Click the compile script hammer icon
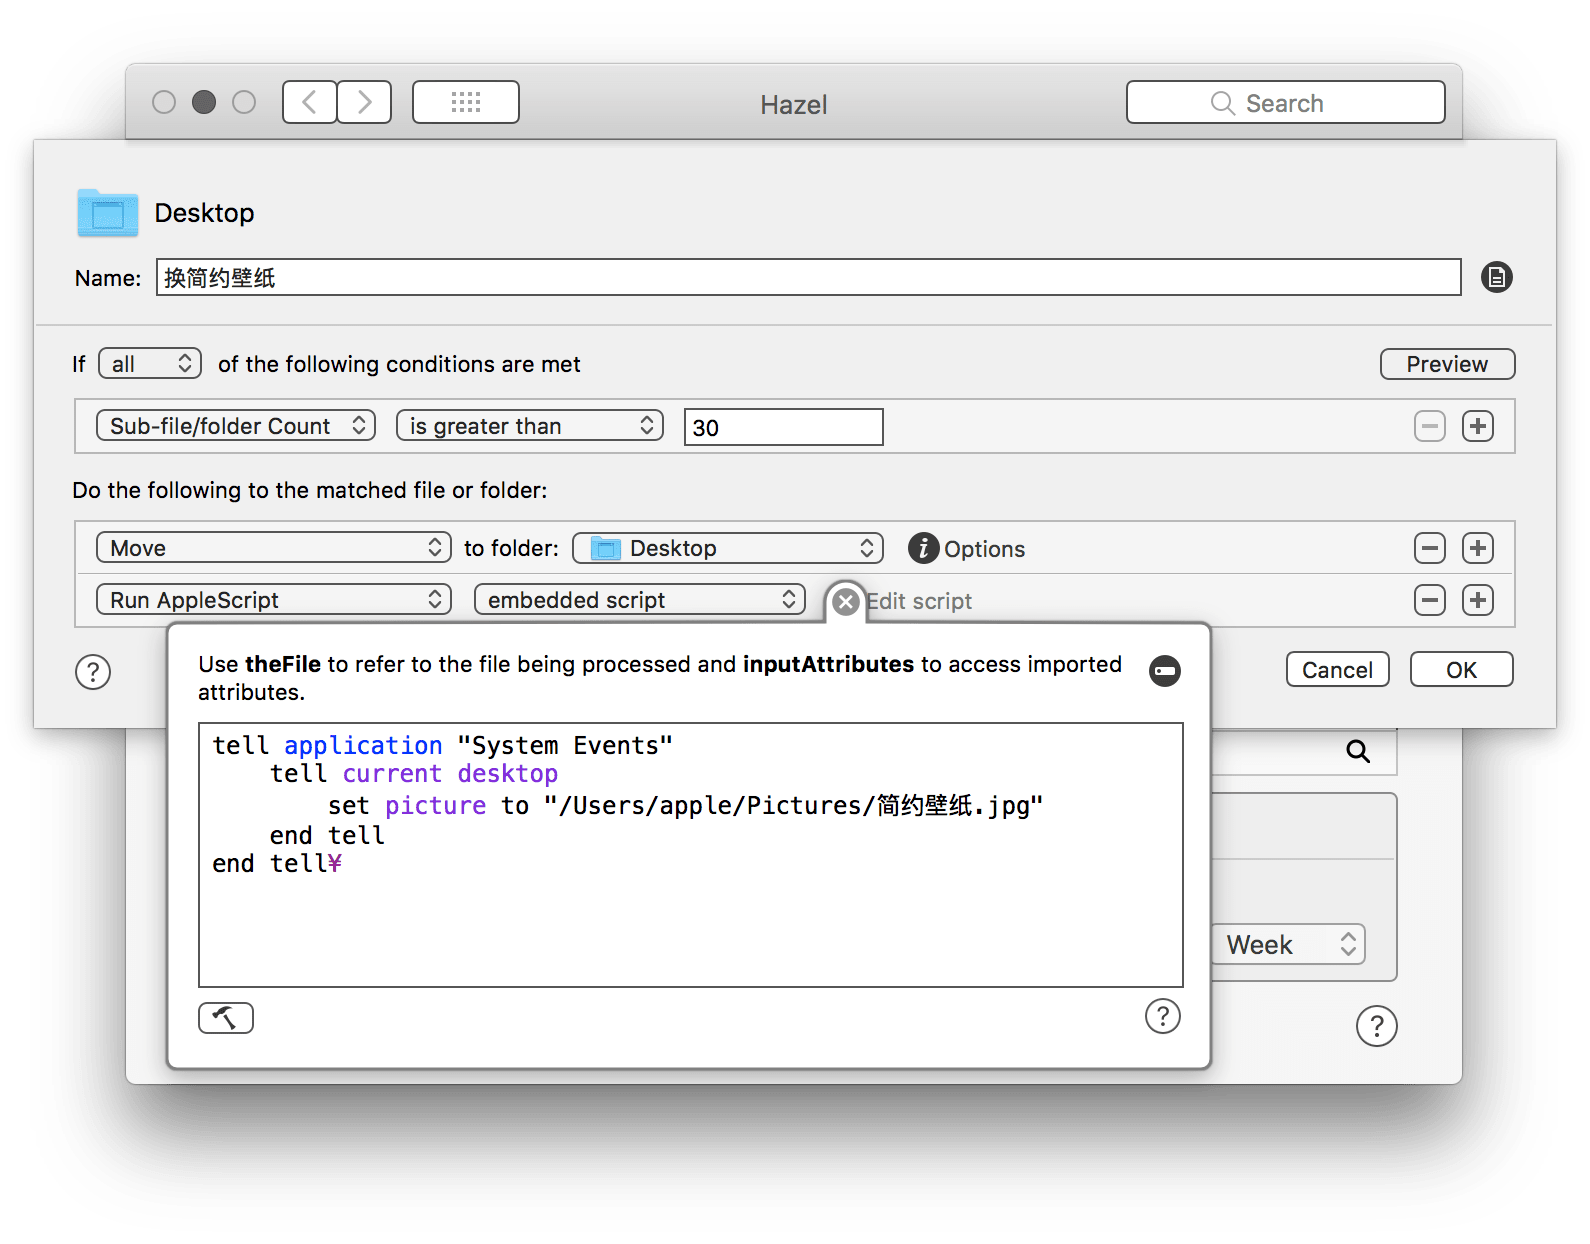Screen dimensions: 1590x1244 coord(225,1018)
